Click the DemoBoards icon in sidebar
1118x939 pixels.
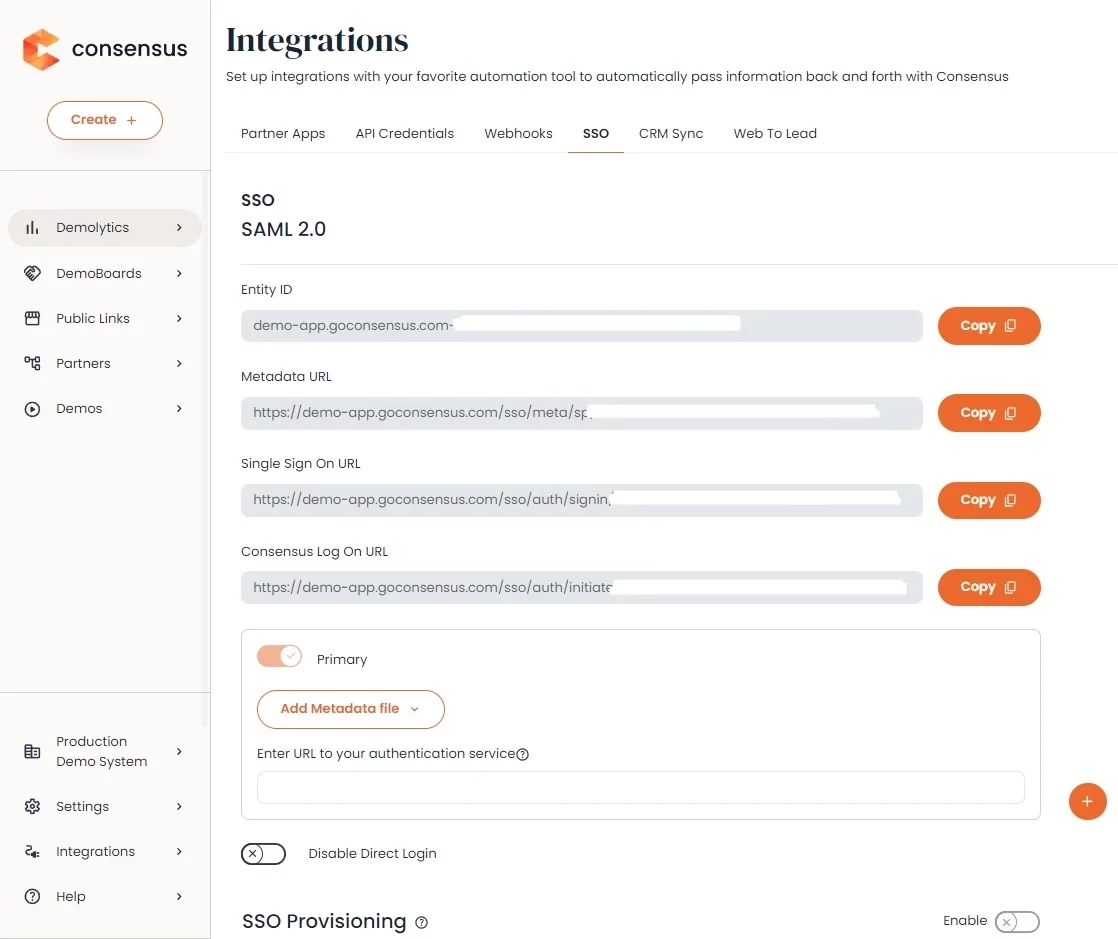point(32,273)
